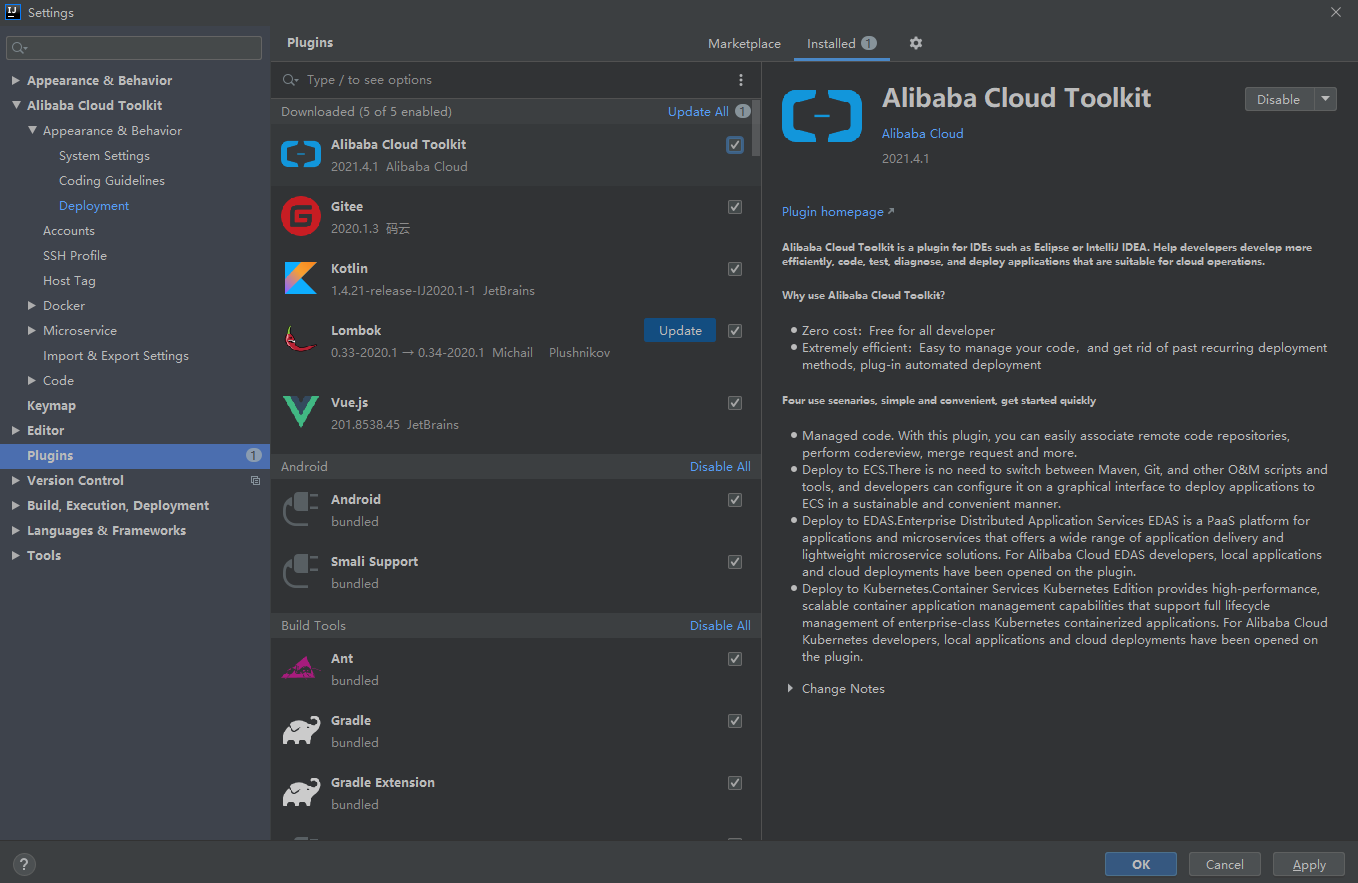Image resolution: width=1358 pixels, height=883 pixels.
Task: Click the Vue.js plugin icon
Action: [x=301, y=411]
